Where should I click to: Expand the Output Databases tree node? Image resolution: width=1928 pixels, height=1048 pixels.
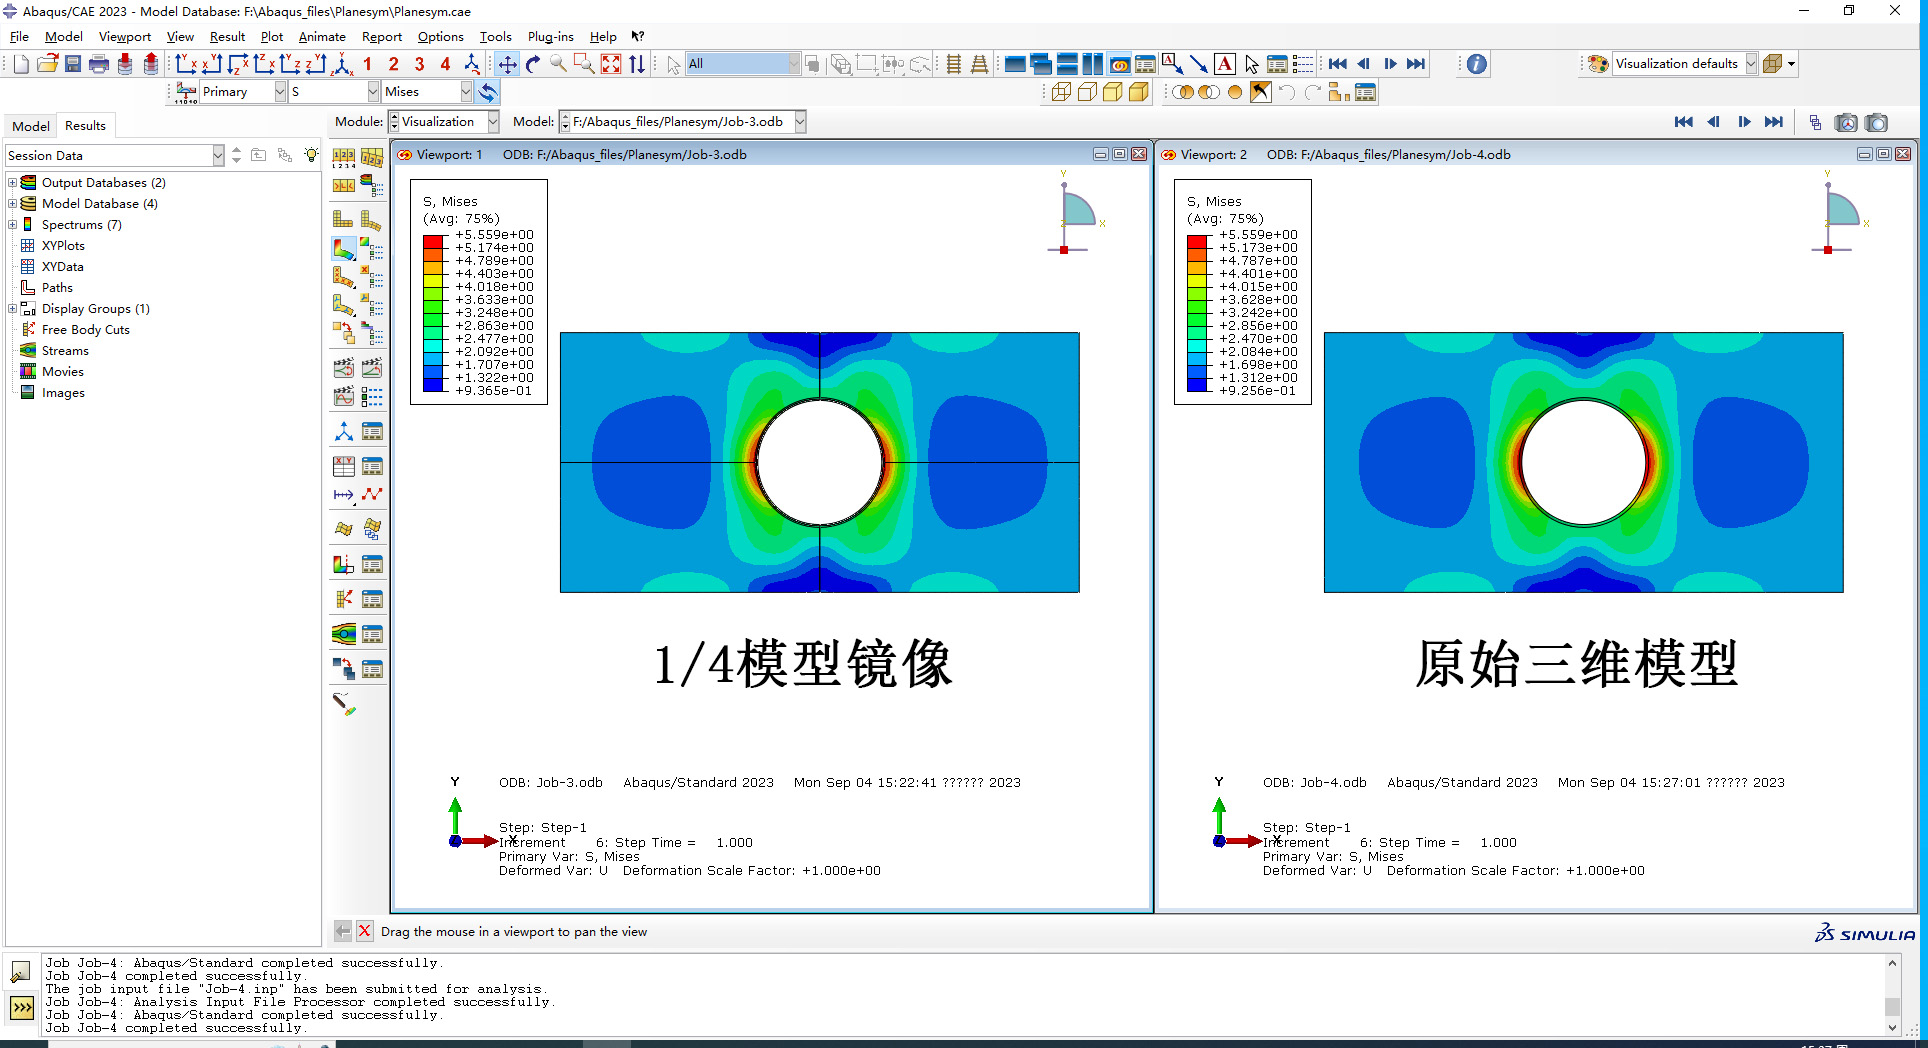12,183
